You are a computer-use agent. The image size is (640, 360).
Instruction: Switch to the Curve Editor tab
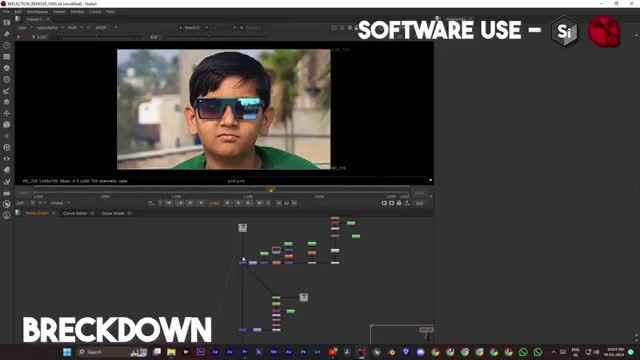[75, 213]
